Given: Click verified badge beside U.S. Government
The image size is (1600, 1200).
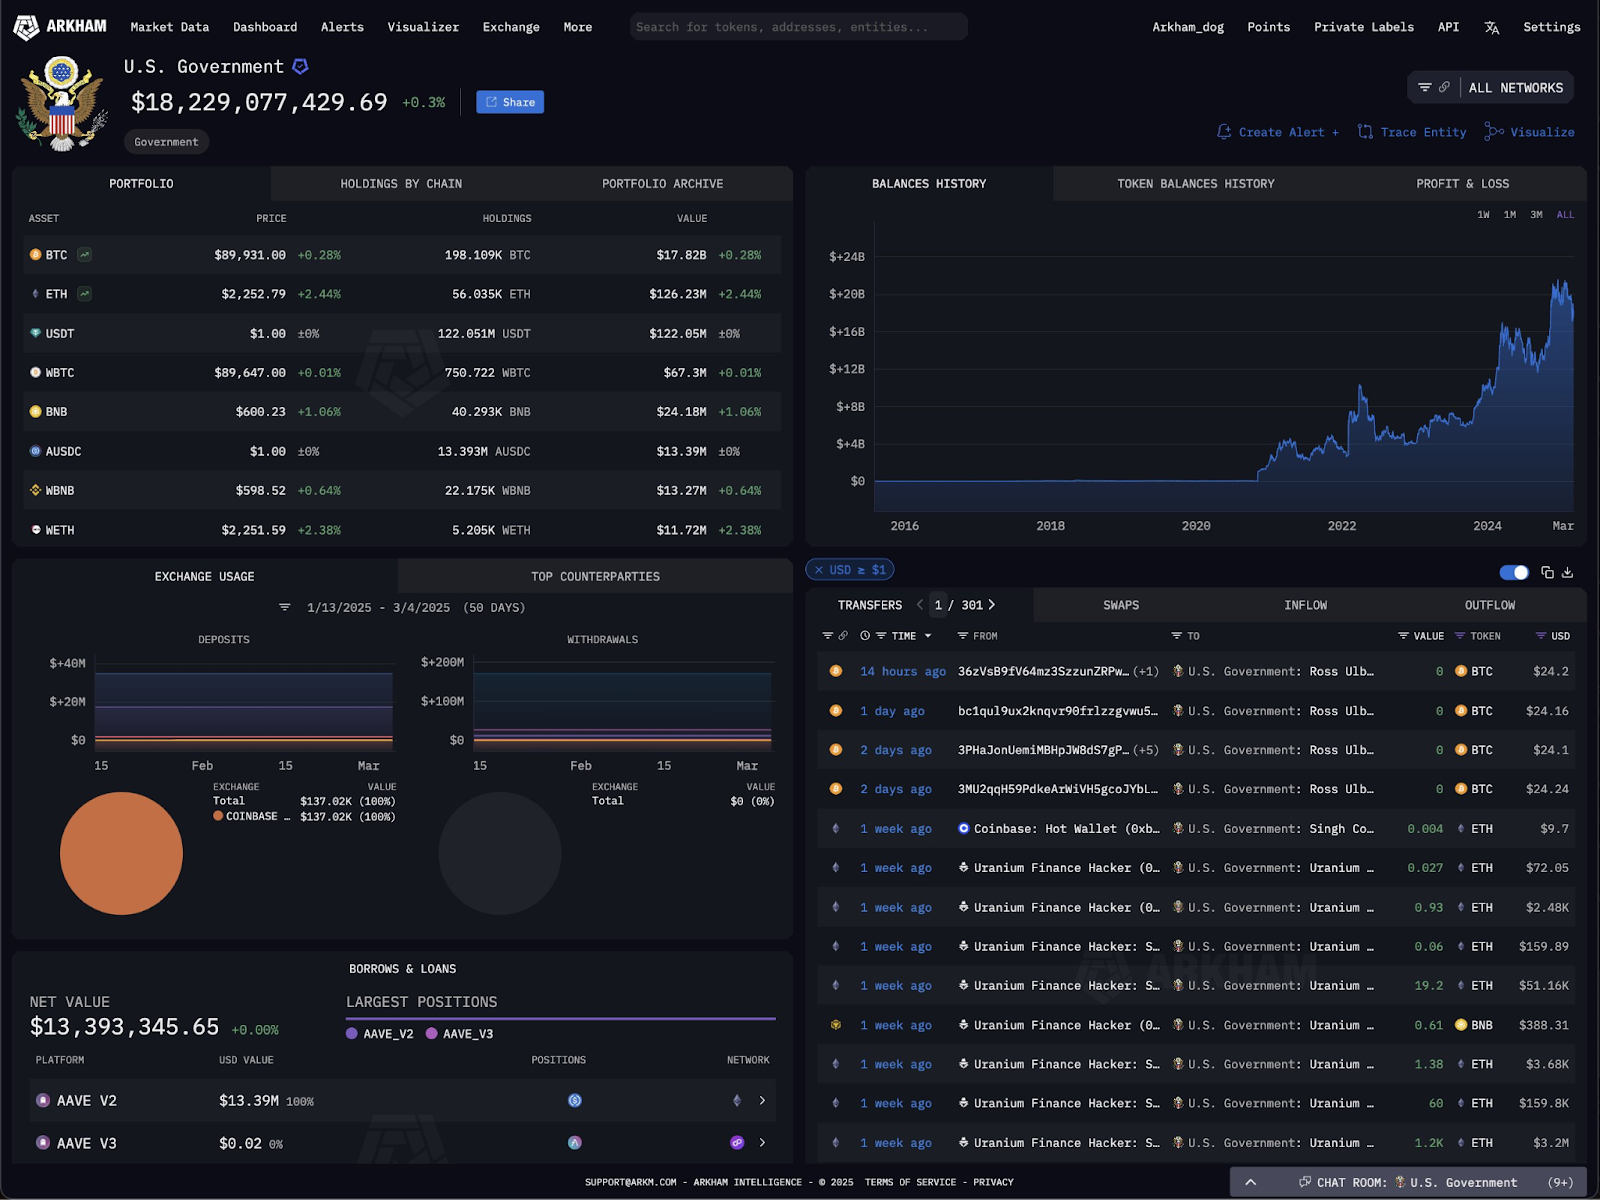Looking at the screenshot, I should [x=300, y=67].
